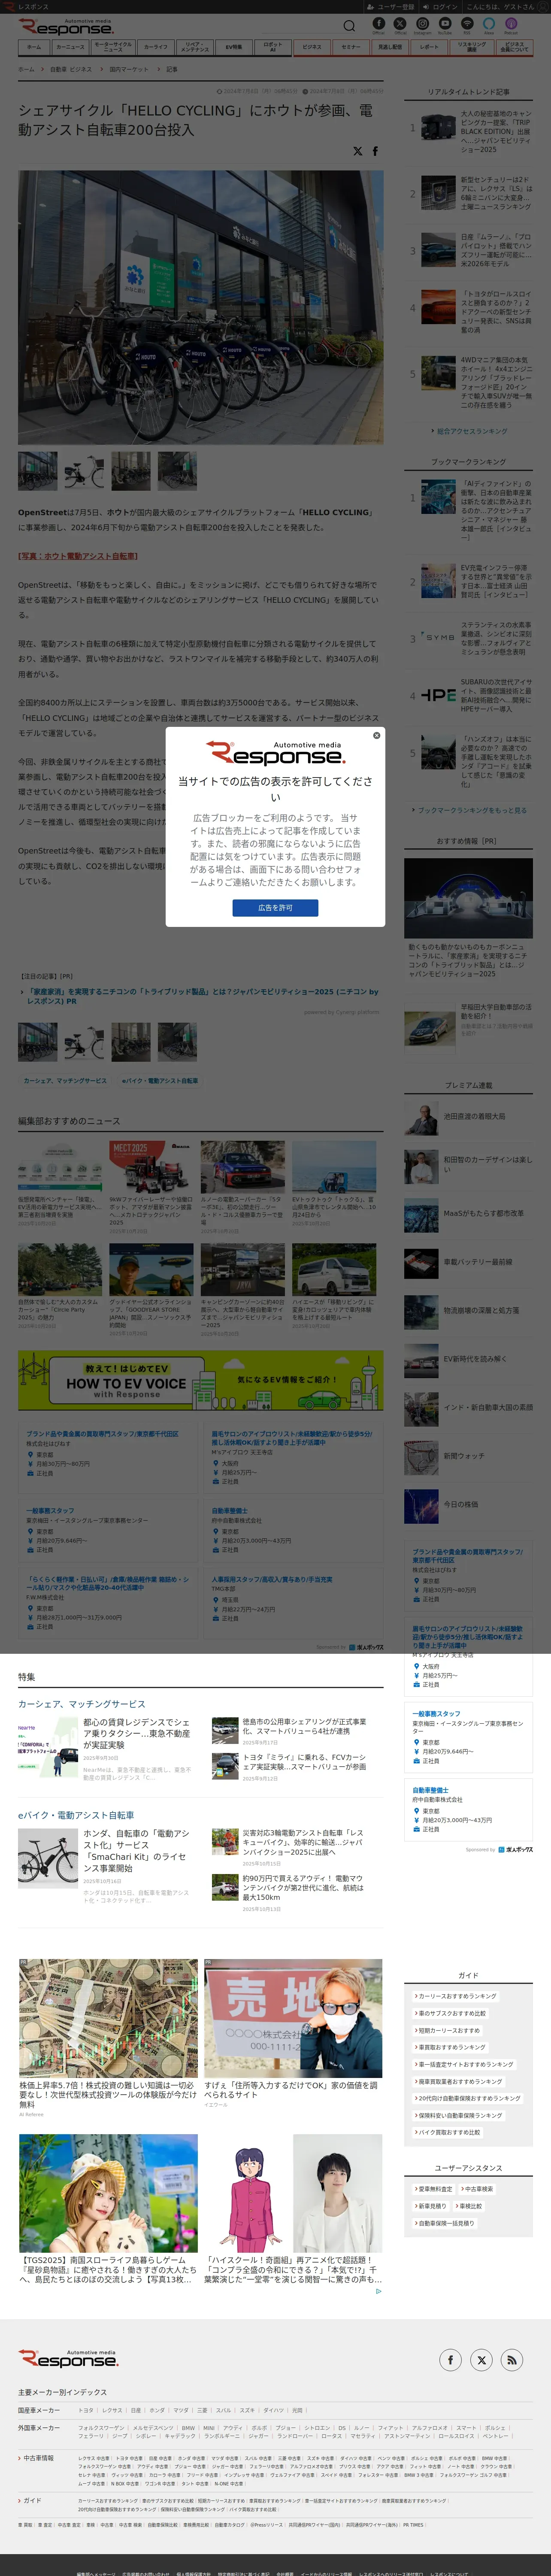Click the HOW TO EV VOICE banner
The image size is (551, 2576).
200,1381
